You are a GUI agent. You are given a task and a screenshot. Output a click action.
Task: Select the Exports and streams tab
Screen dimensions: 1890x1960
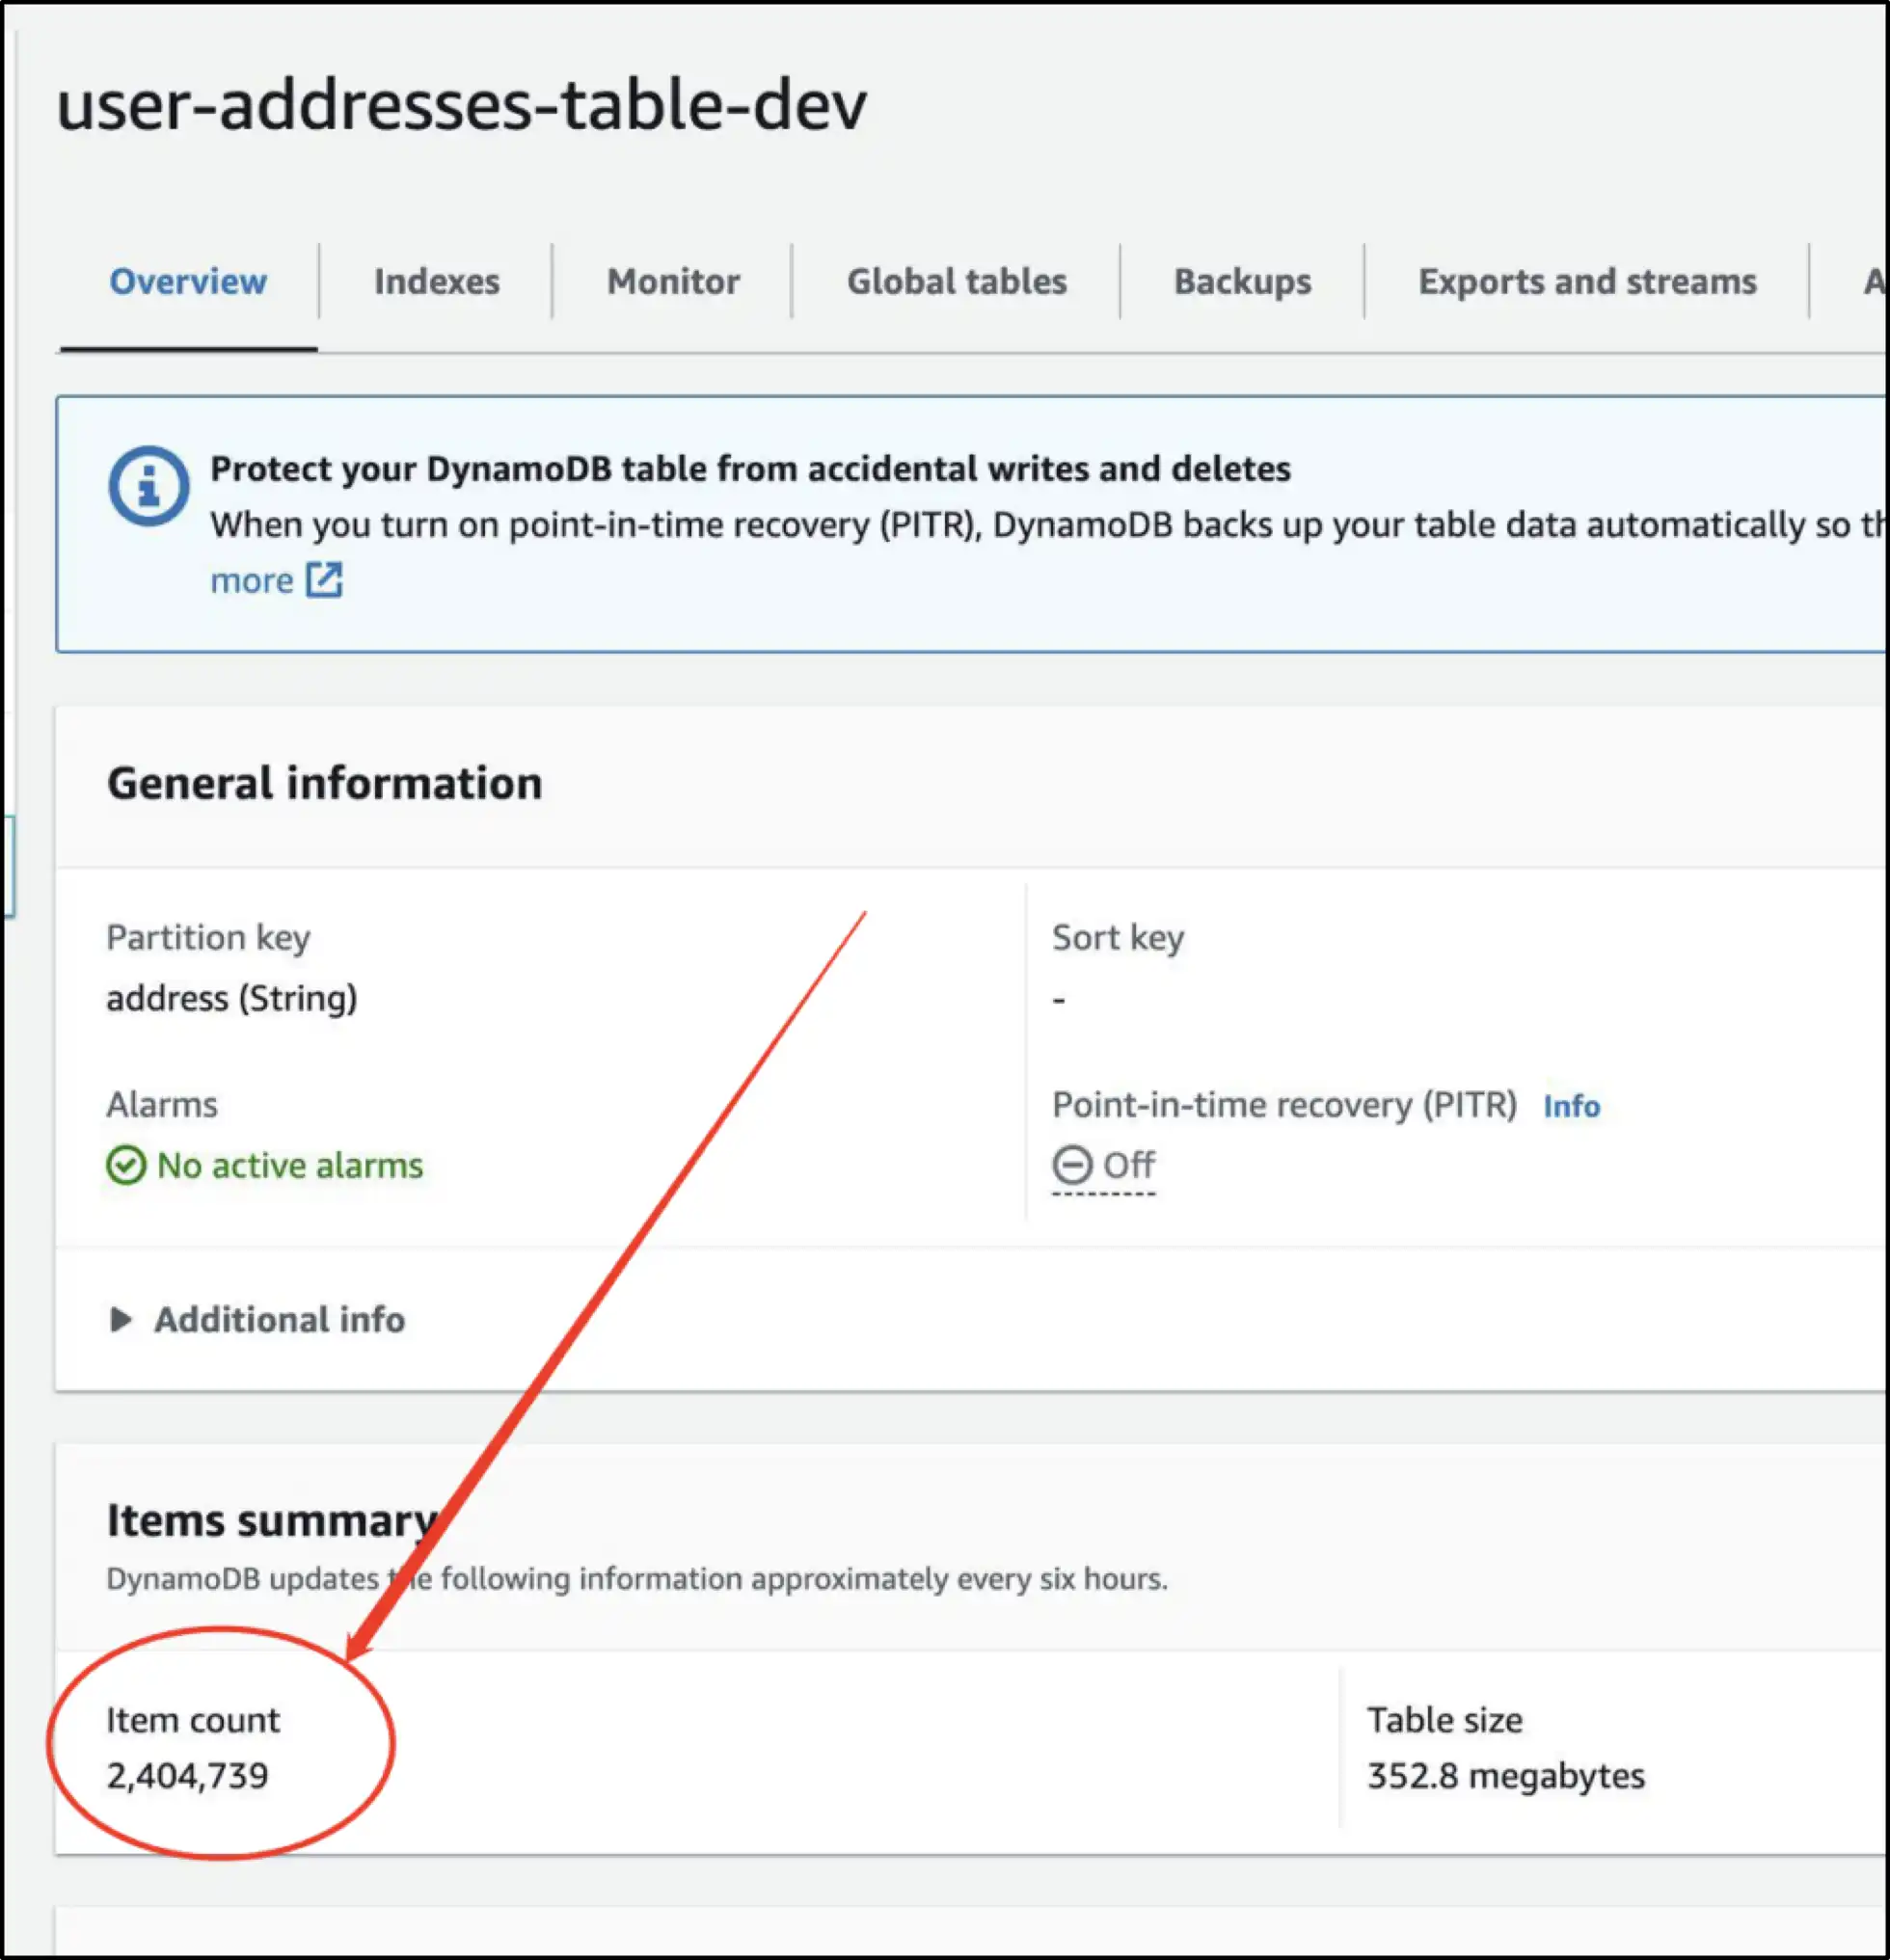(x=1587, y=281)
